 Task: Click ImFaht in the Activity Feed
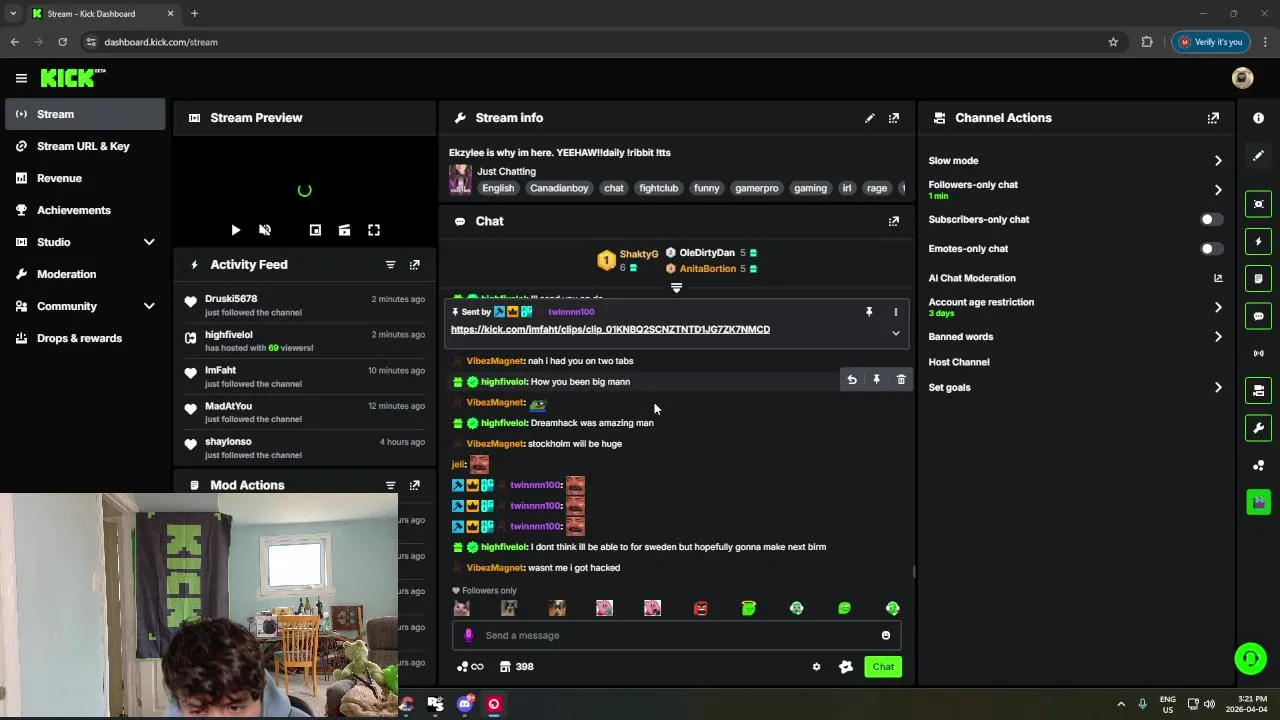click(220, 370)
